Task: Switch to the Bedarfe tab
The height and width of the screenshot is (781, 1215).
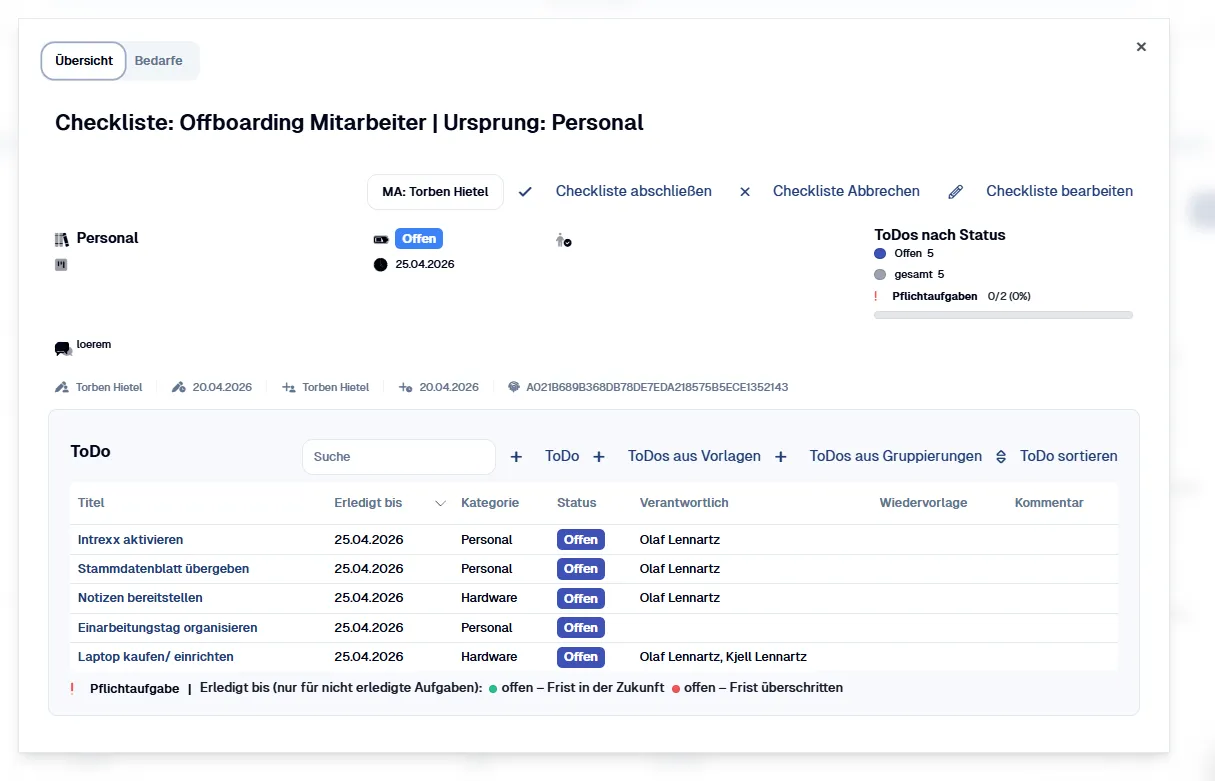Action: click(x=159, y=61)
